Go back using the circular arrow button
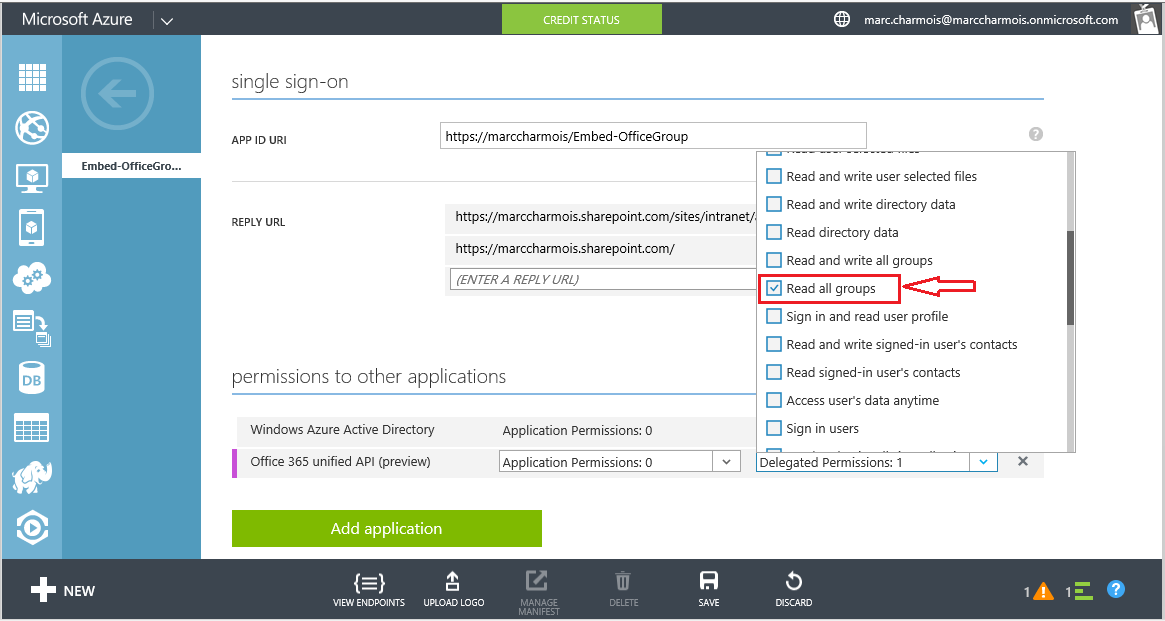The width and height of the screenshot is (1165, 621). 117,94
